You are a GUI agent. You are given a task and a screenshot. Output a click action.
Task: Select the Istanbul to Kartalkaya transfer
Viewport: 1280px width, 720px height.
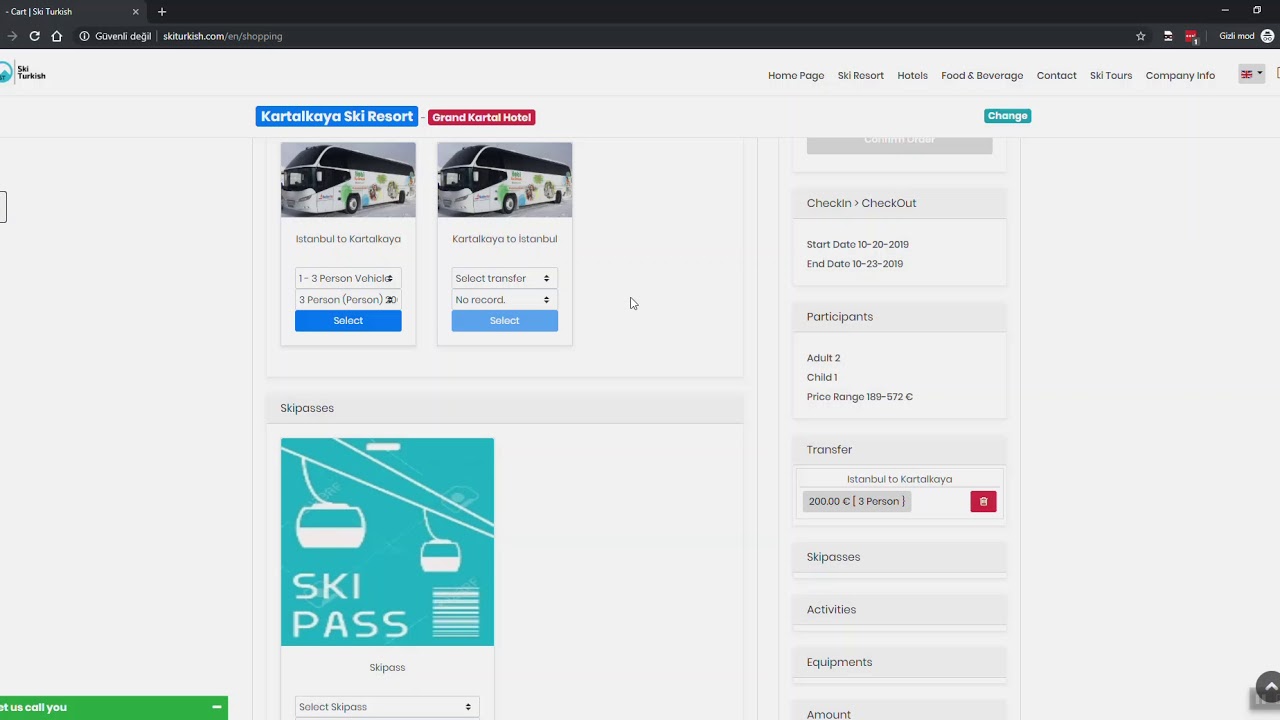coord(348,320)
